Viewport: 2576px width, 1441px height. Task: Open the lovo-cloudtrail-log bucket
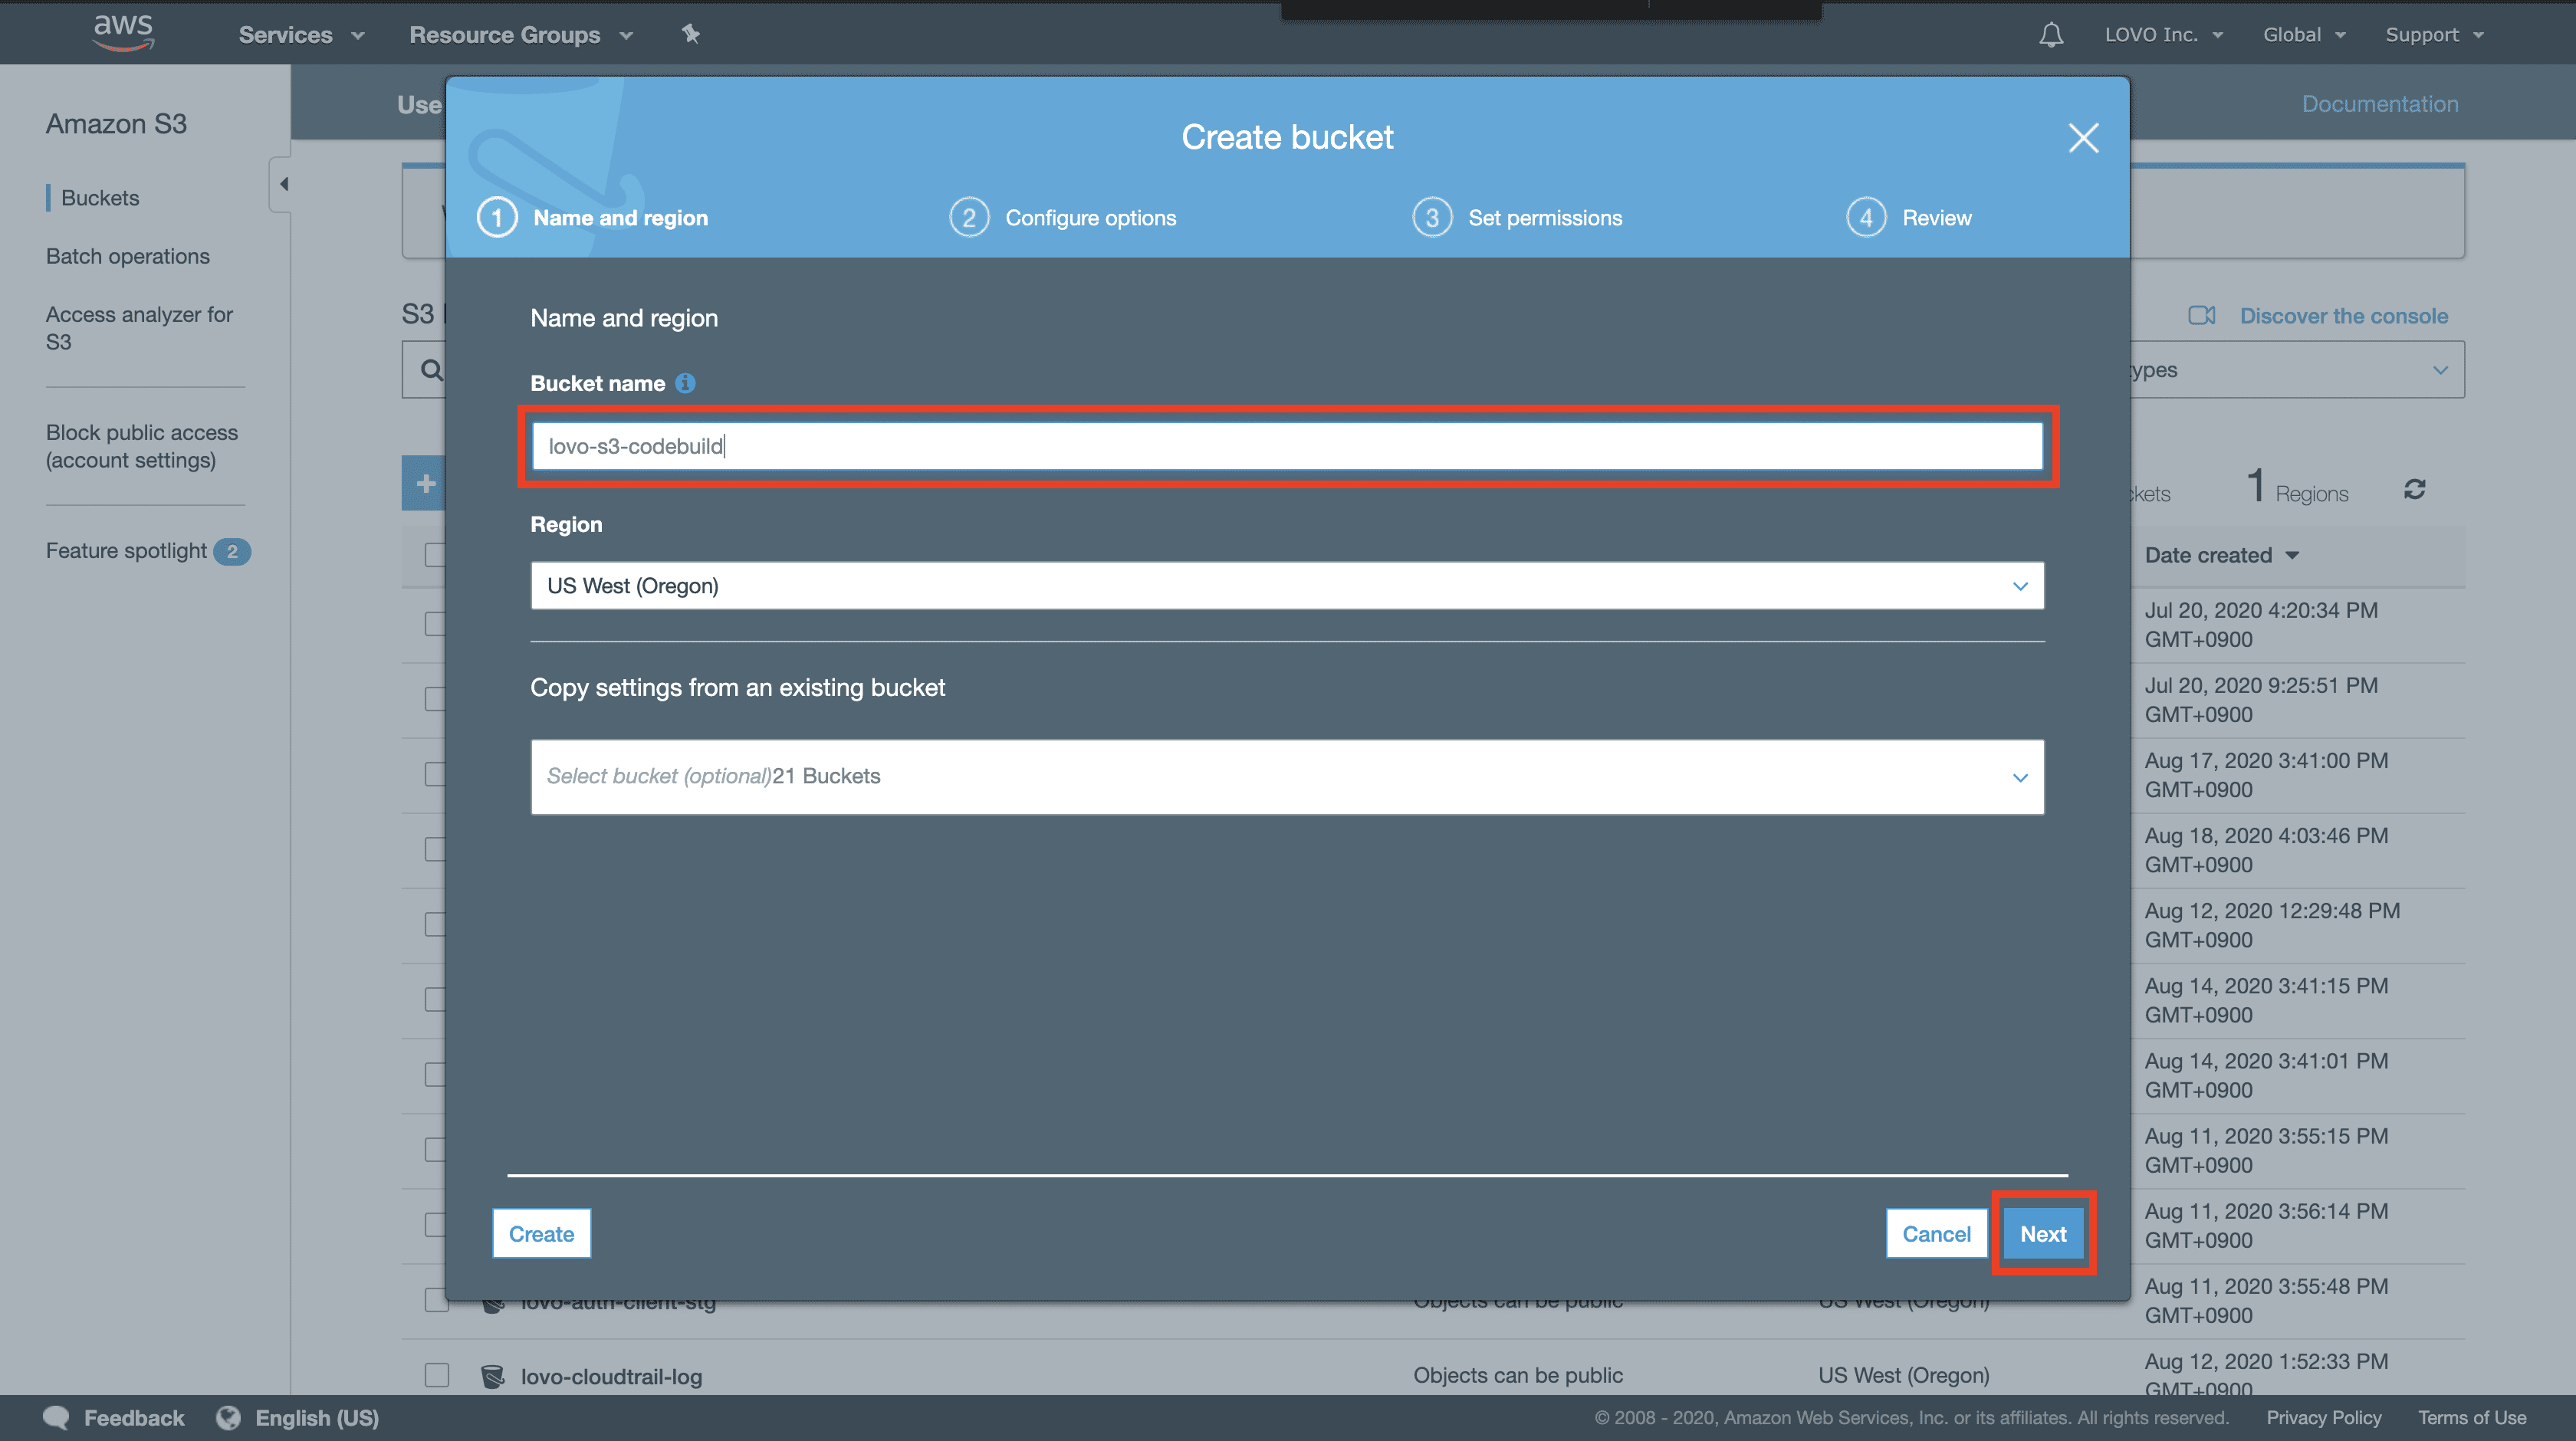coord(611,1376)
